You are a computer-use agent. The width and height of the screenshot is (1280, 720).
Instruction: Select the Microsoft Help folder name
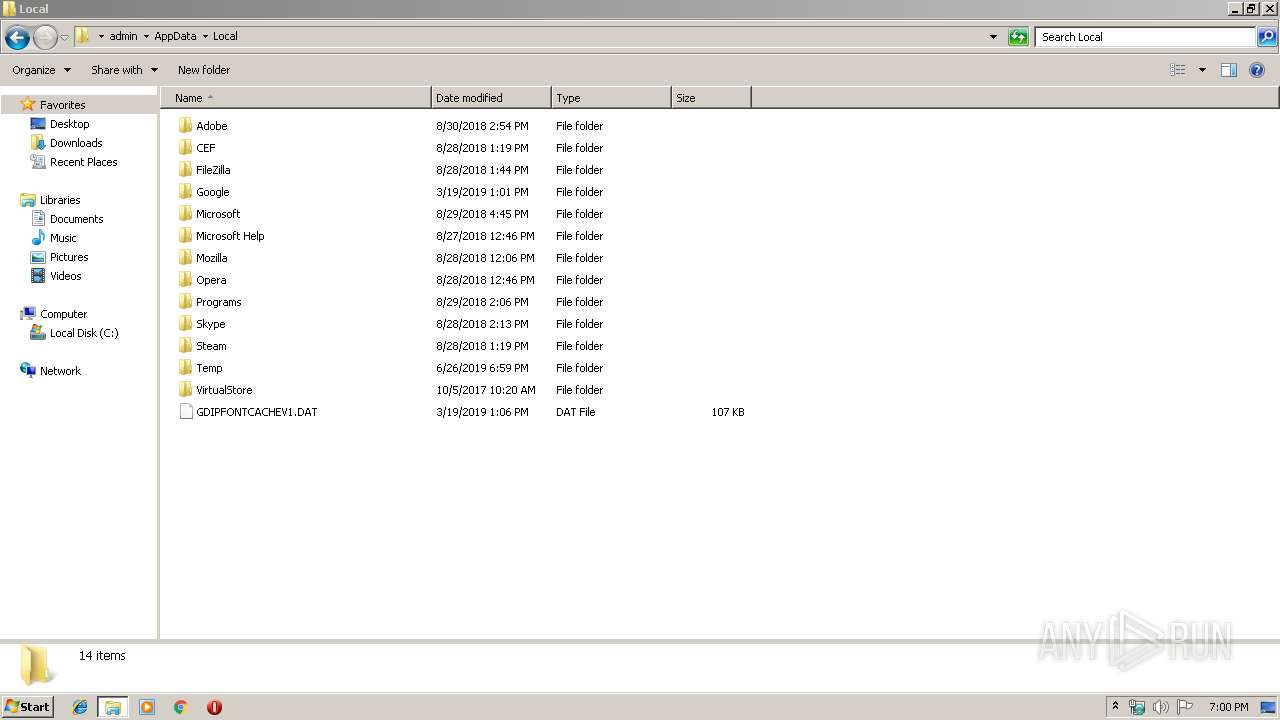[230, 236]
